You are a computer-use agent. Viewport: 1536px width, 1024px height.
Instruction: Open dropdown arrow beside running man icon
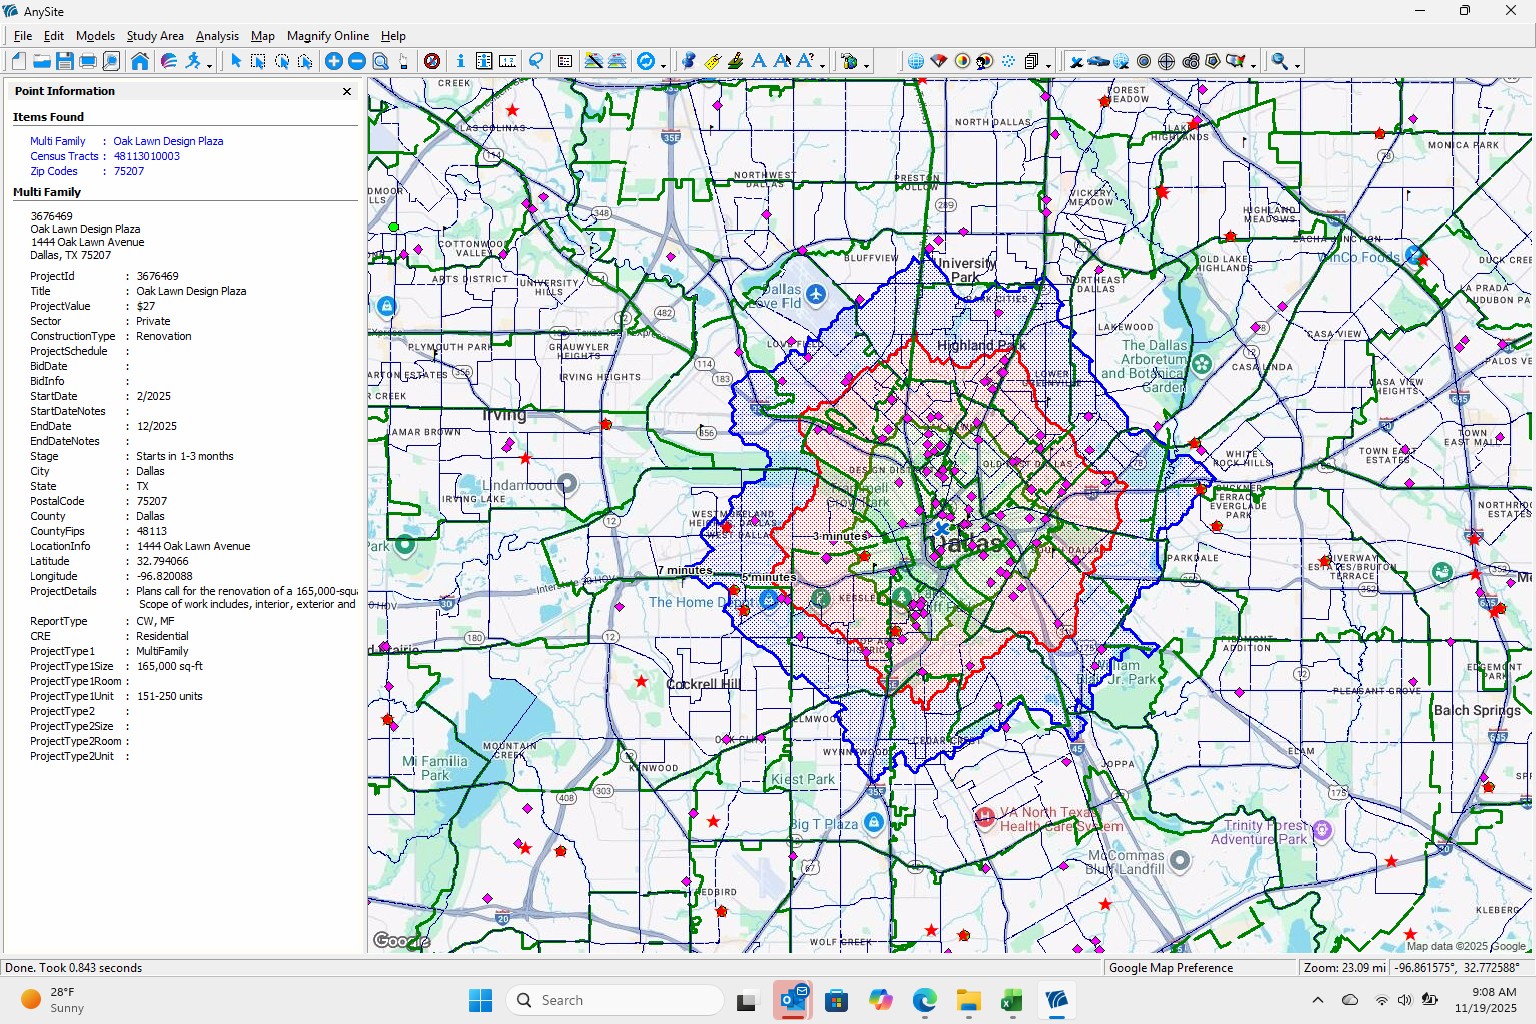(x=210, y=65)
